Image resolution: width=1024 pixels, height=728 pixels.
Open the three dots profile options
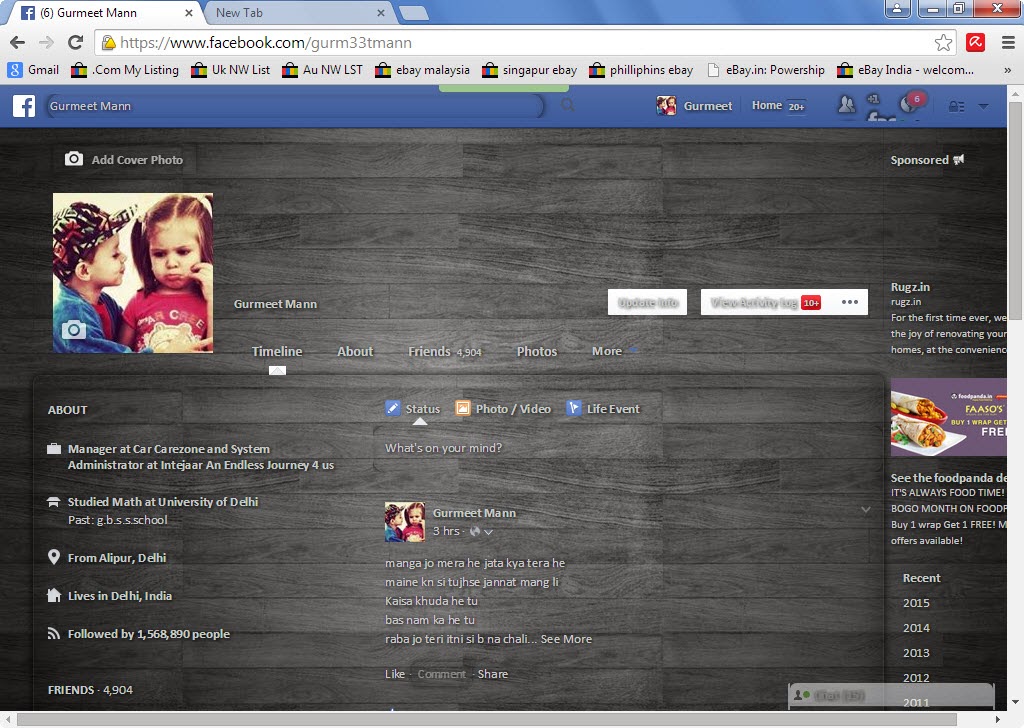(x=850, y=302)
